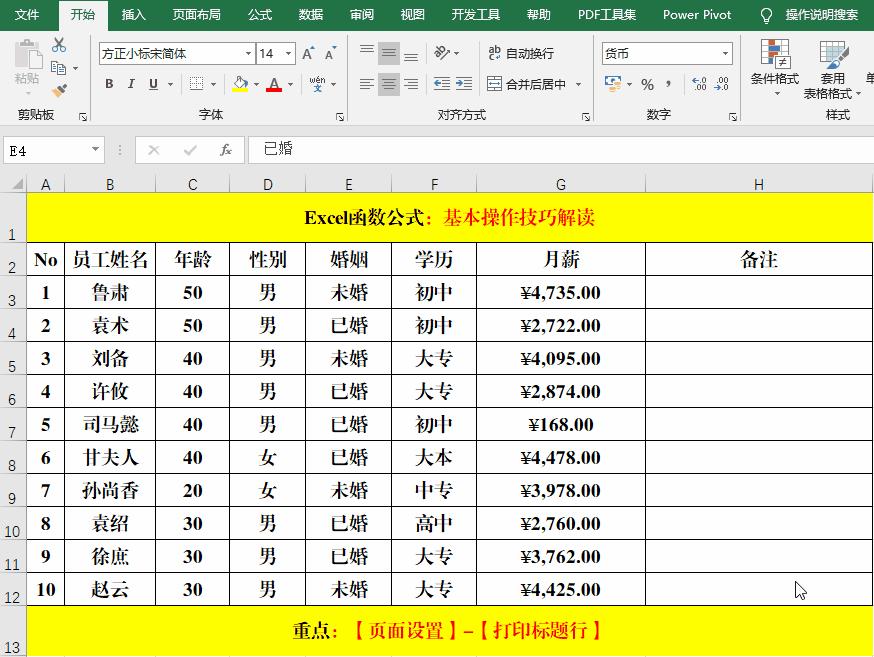Apply bold formatting with the B icon
The height and width of the screenshot is (657, 874).
pos(110,85)
